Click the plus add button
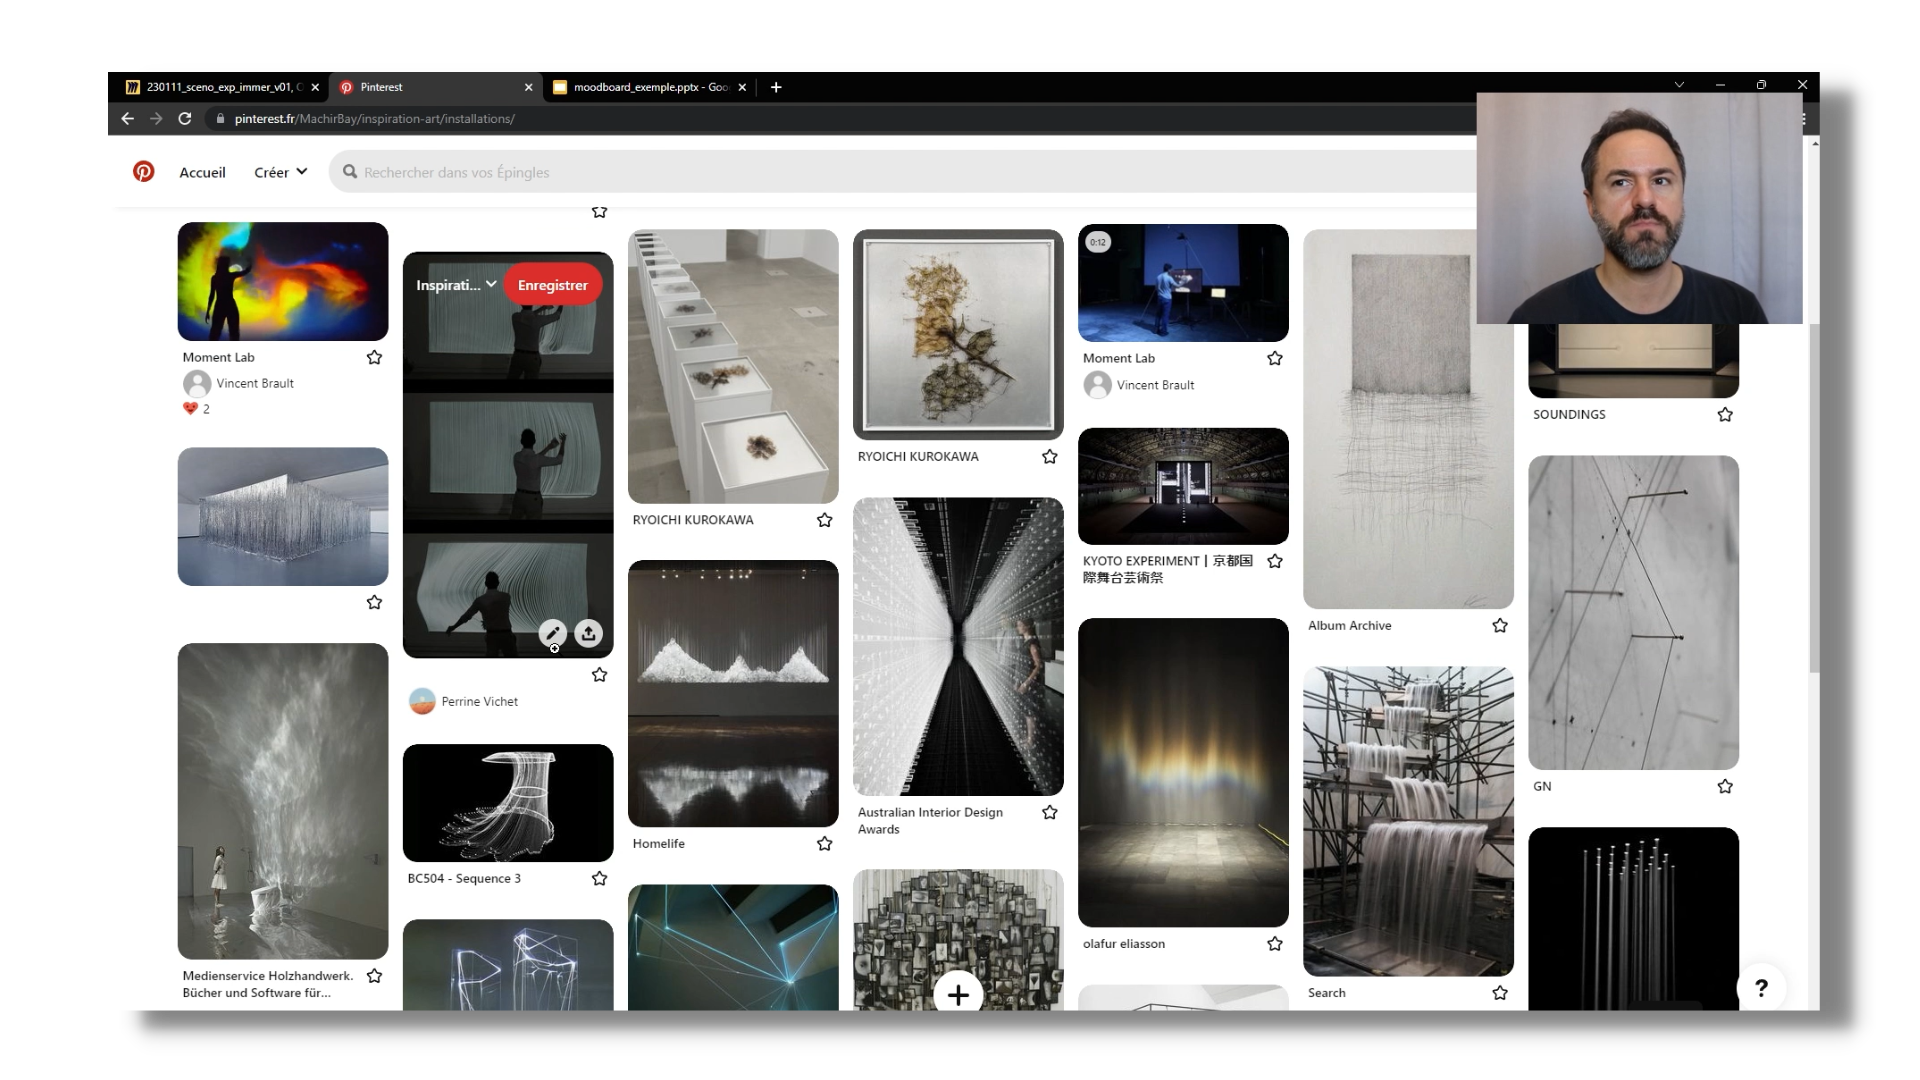The image size is (1920, 1080). [958, 994]
